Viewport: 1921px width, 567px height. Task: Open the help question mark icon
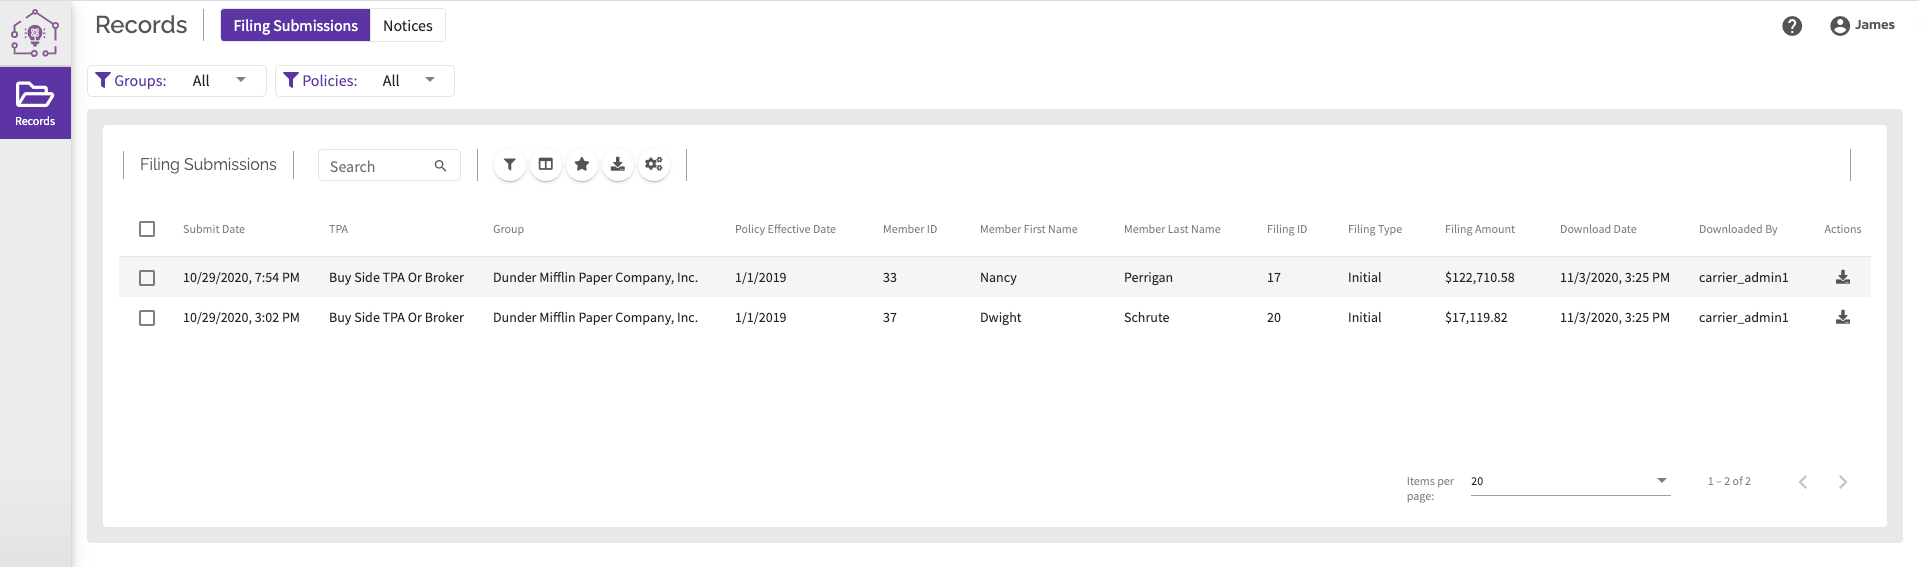[1792, 26]
